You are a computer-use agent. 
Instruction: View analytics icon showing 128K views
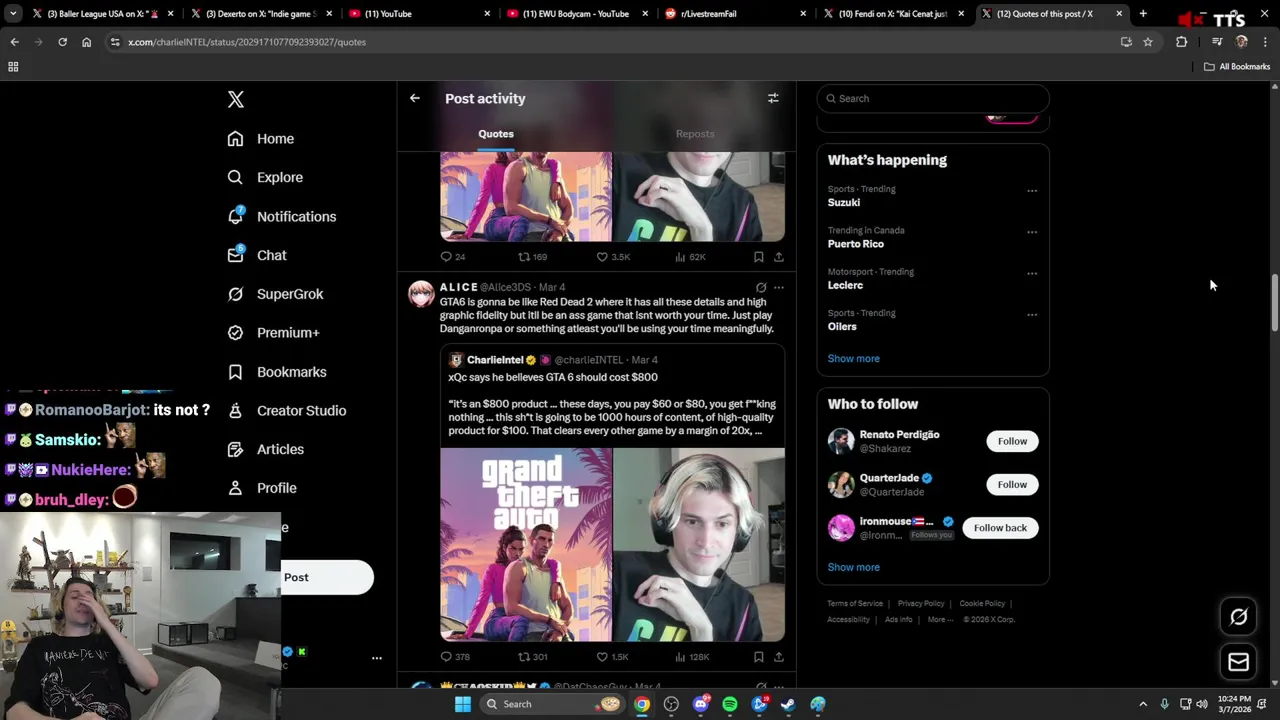pos(681,657)
